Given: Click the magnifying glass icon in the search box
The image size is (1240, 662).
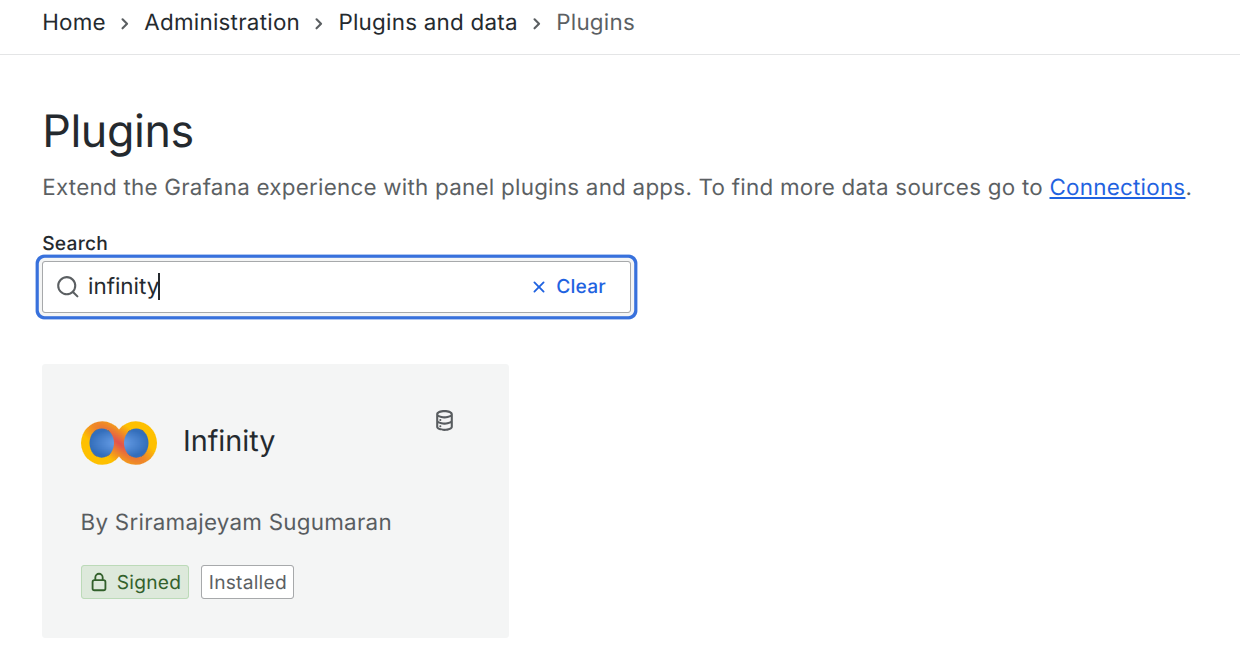Looking at the screenshot, I should pyautogui.click(x=67, y=286).
